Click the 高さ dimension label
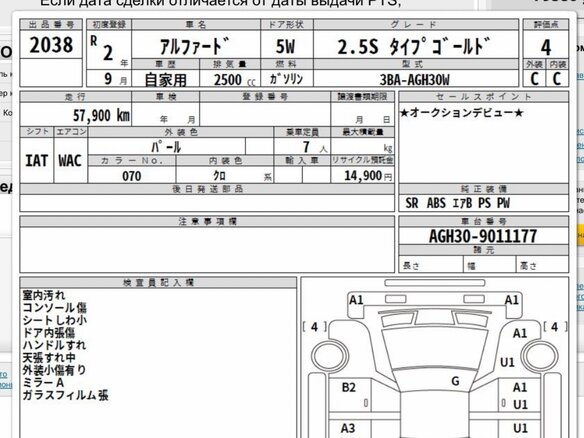The height and width of the screenshot is (438, 584). tap(529, 266)
